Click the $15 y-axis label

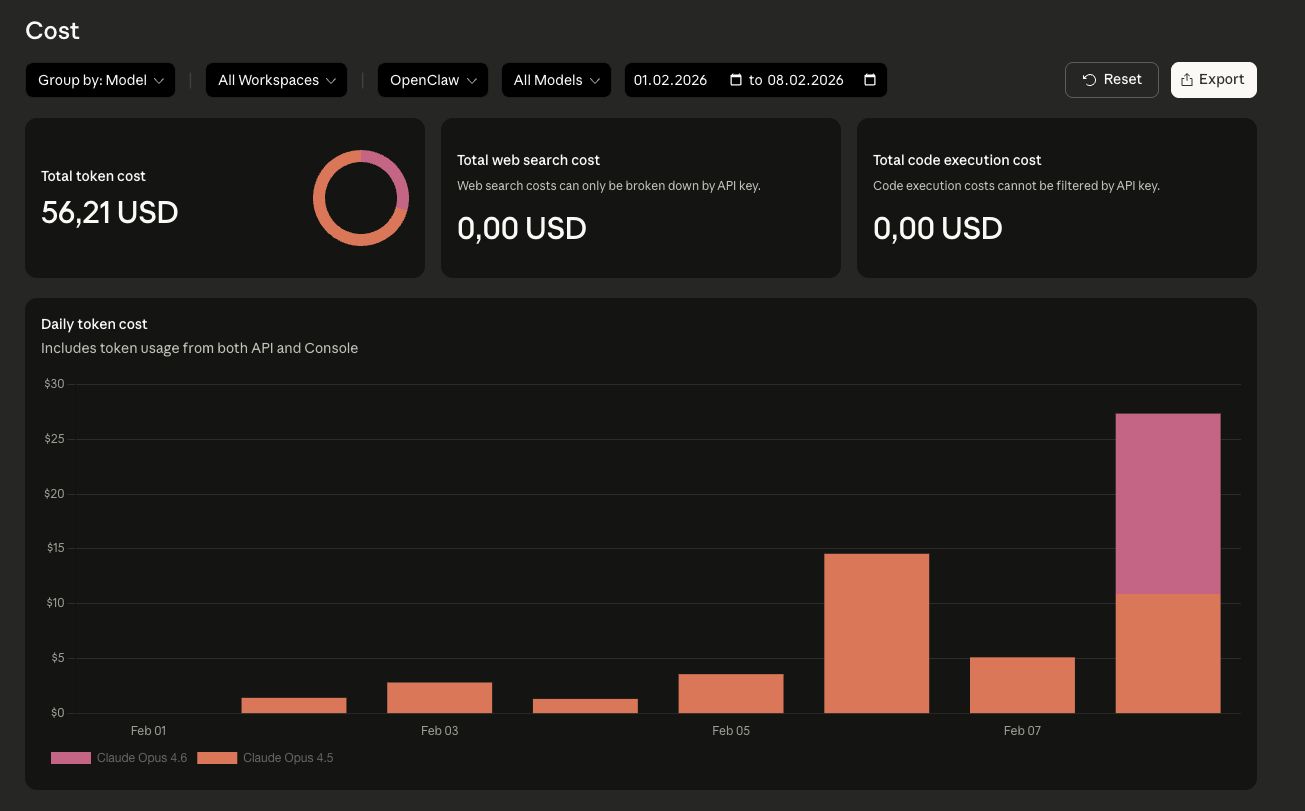point(54,548)
